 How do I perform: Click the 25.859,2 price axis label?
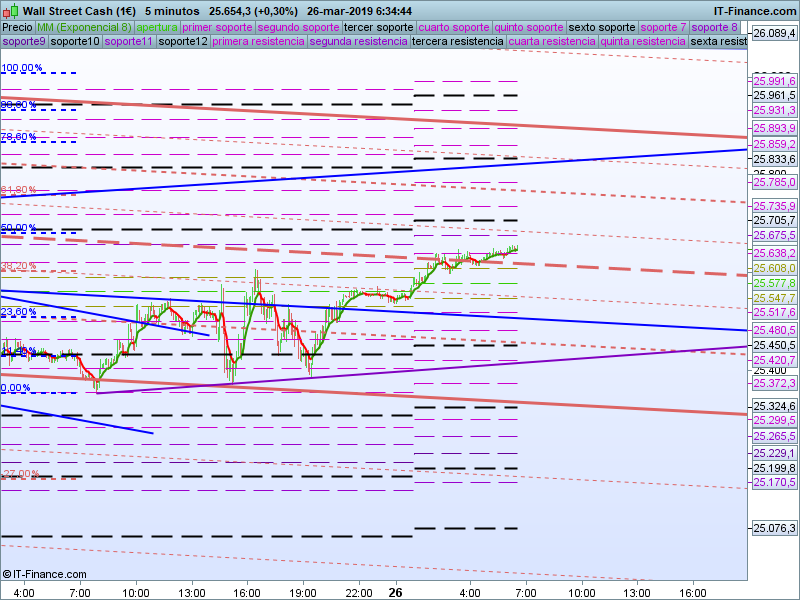(x=774, y=144)
